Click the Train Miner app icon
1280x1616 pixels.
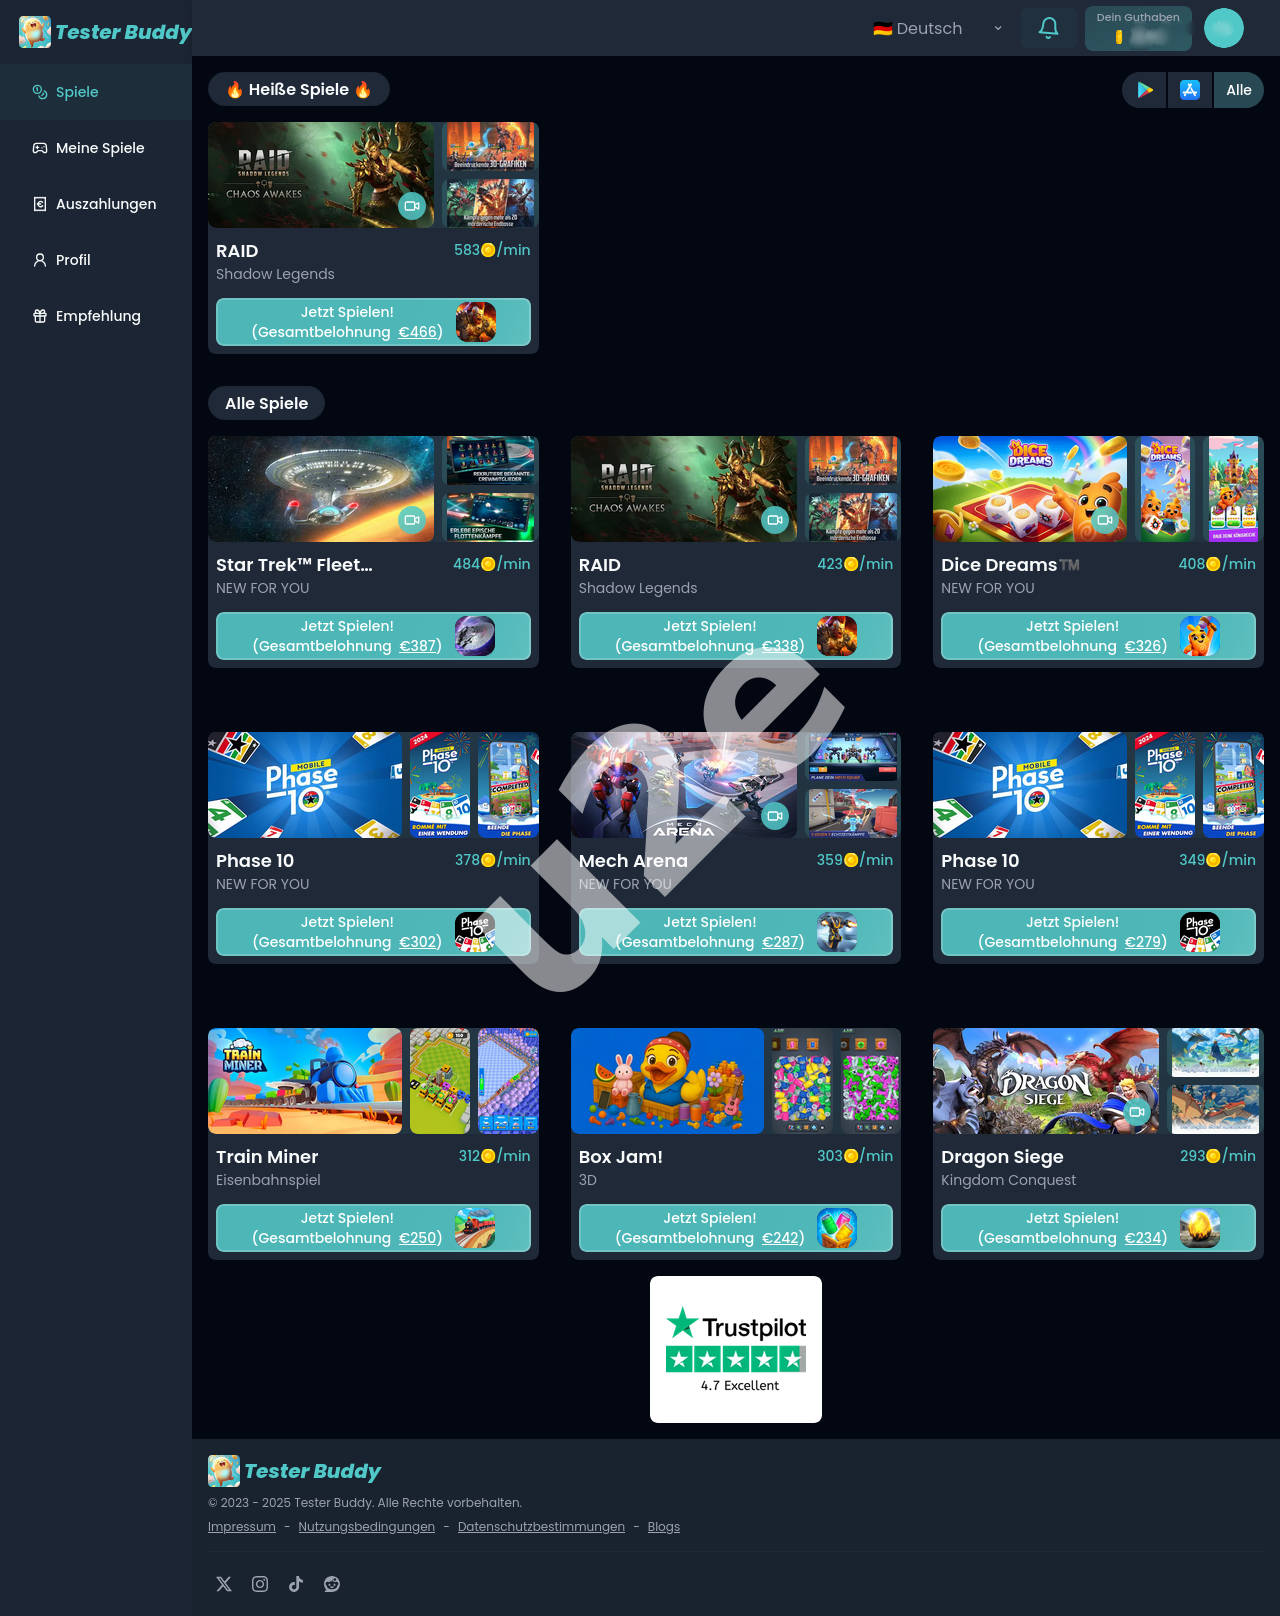click(475, 1228)
